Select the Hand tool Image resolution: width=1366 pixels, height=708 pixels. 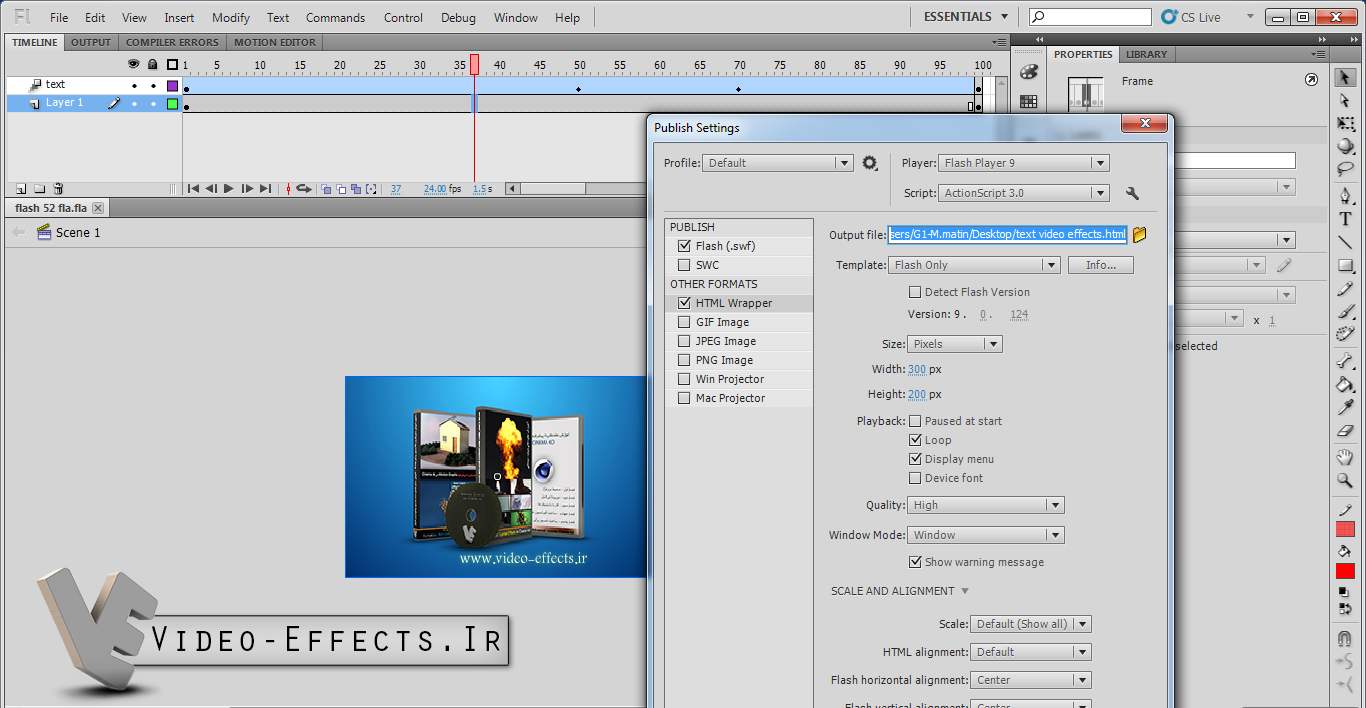[x=1345, y=458]
